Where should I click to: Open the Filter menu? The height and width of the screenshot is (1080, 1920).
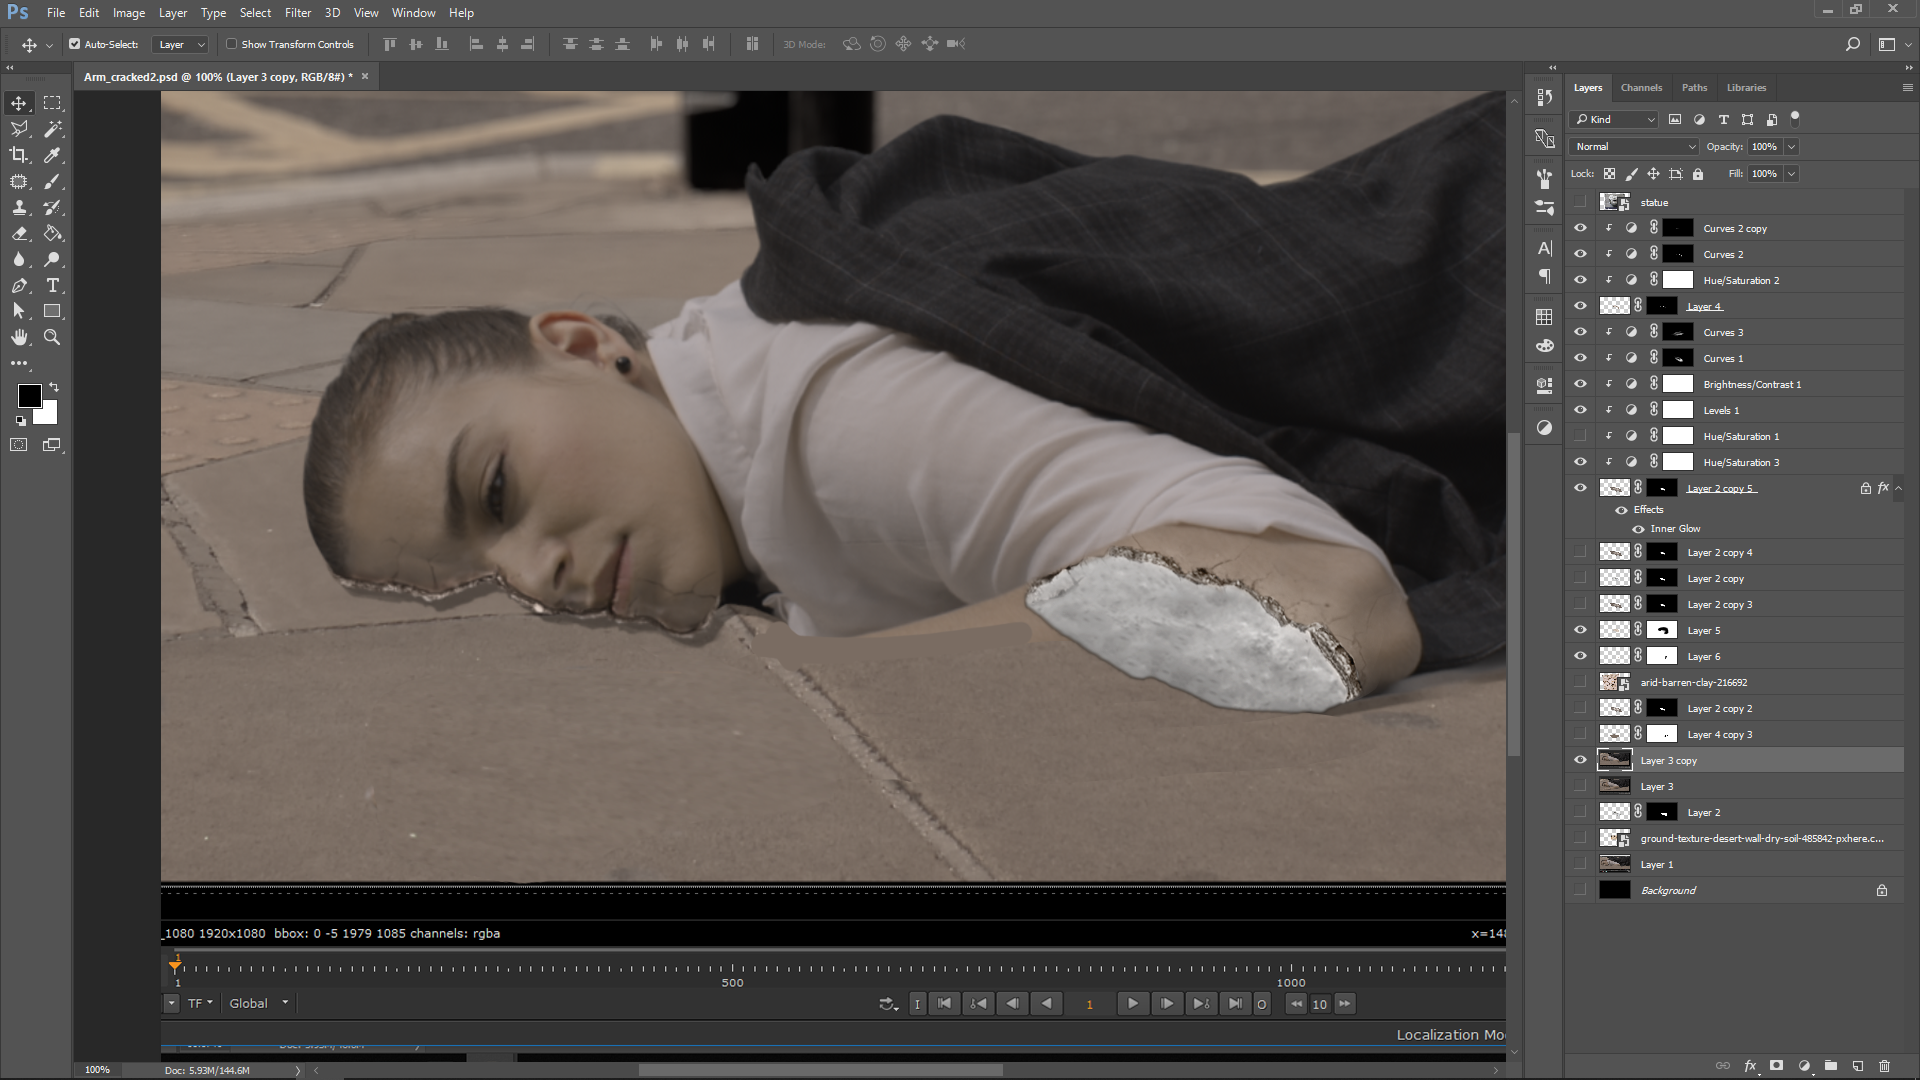(297, 13)
